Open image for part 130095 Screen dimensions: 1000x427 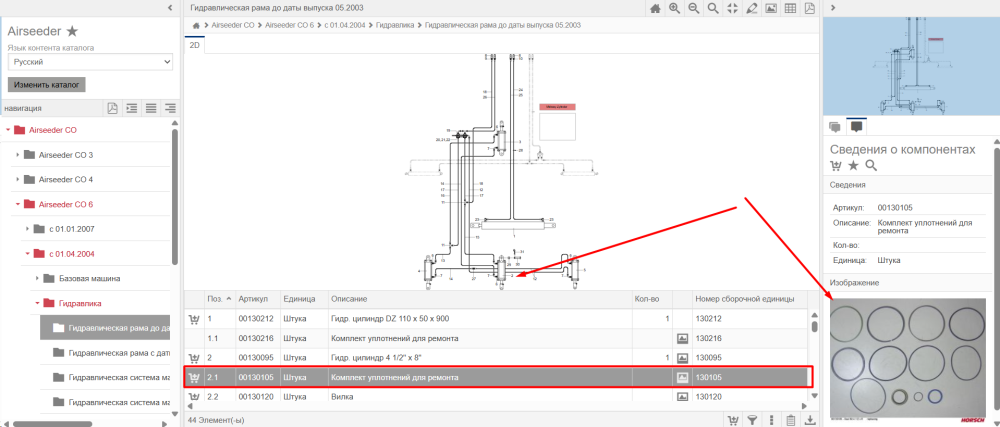(682, 358)
